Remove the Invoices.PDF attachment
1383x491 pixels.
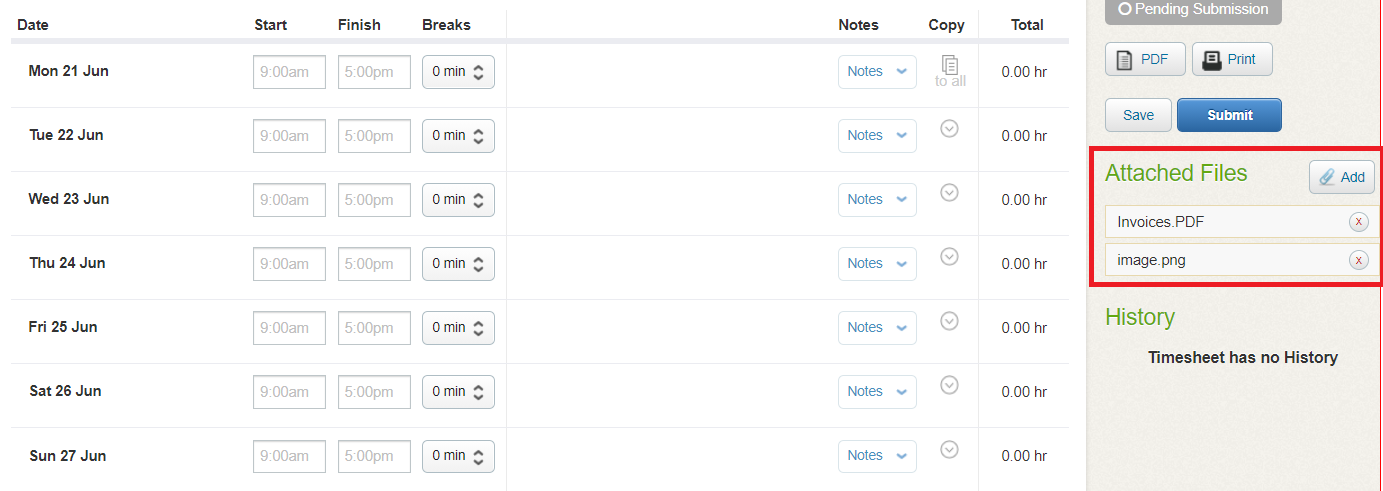1358,222
